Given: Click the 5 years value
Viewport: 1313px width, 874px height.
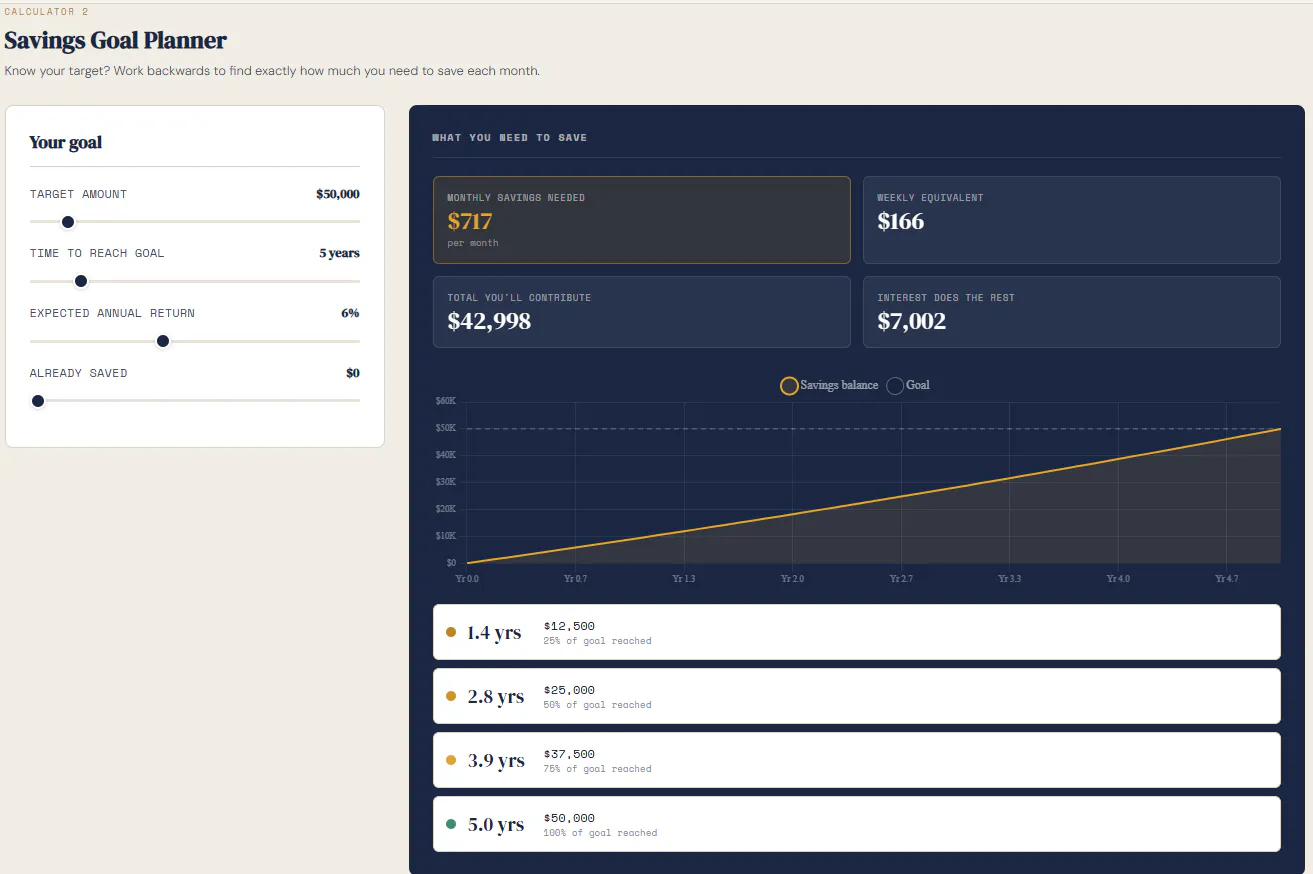Looking at the screenshot, I should tap(340, 253).
